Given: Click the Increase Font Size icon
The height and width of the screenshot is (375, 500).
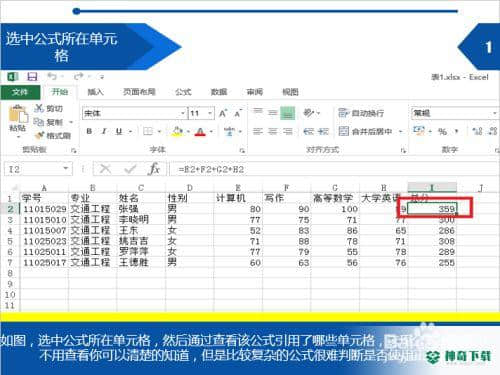Looking at the screenshot, I should click(x=223, y=113).
